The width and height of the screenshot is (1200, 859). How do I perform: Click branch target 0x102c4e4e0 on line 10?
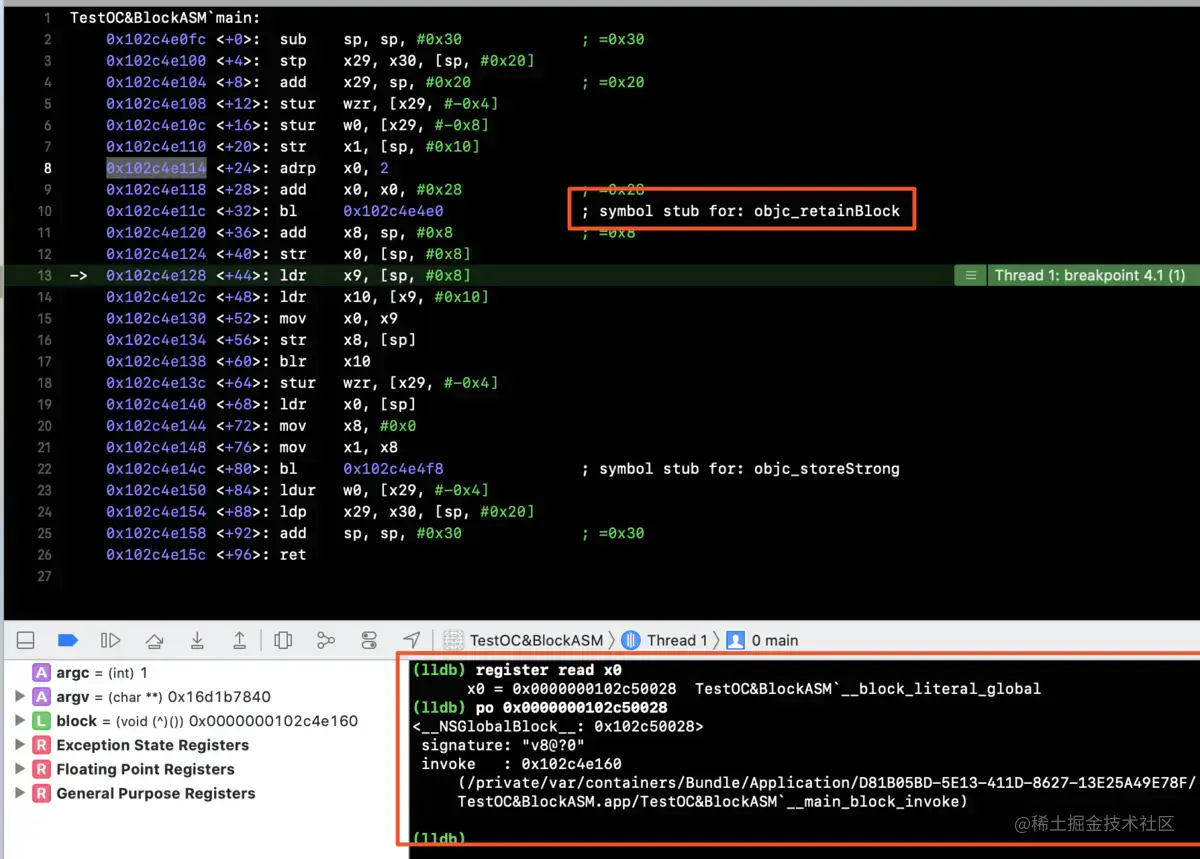(x=393, y=211)
